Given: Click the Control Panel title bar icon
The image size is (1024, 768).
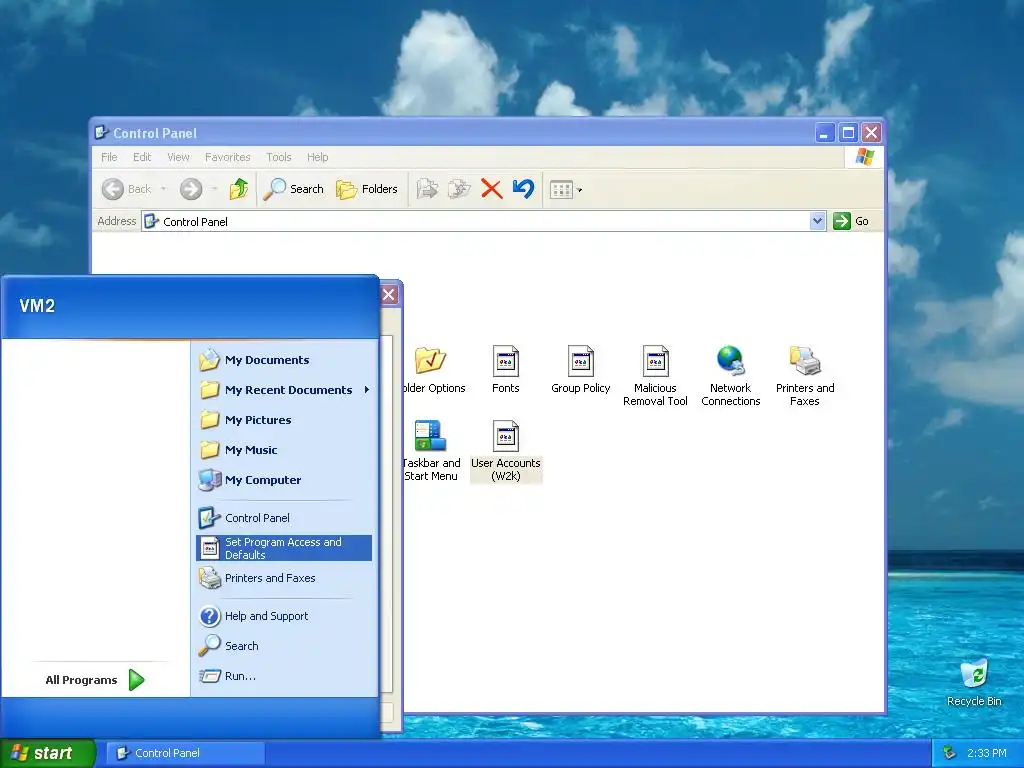Looking at the screenshot, I should pos(101,133).
